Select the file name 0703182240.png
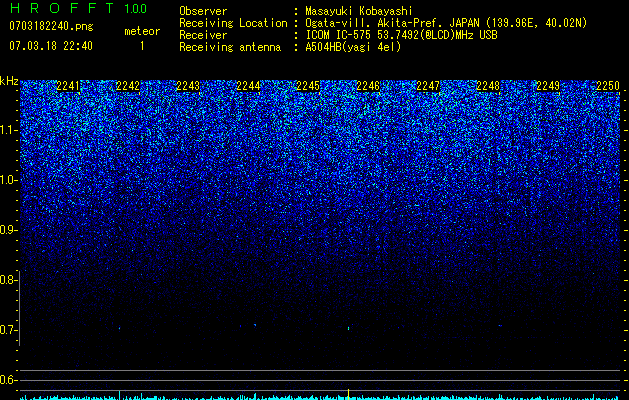629x400 pixels. pos(51,26)
